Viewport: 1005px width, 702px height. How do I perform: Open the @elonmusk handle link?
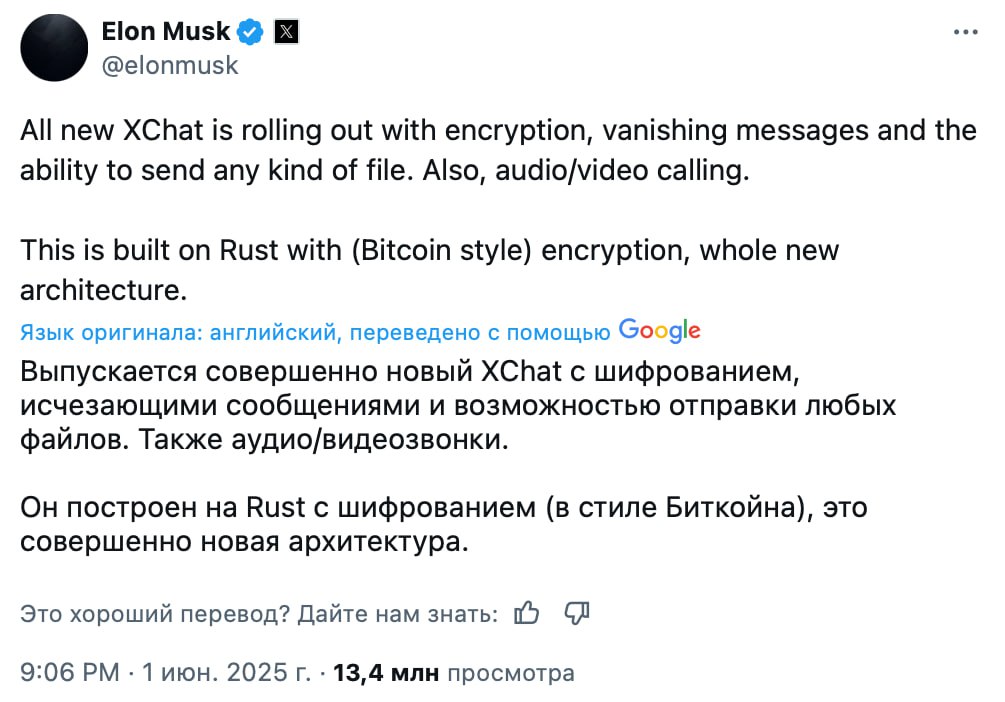[x=170, y=66]
